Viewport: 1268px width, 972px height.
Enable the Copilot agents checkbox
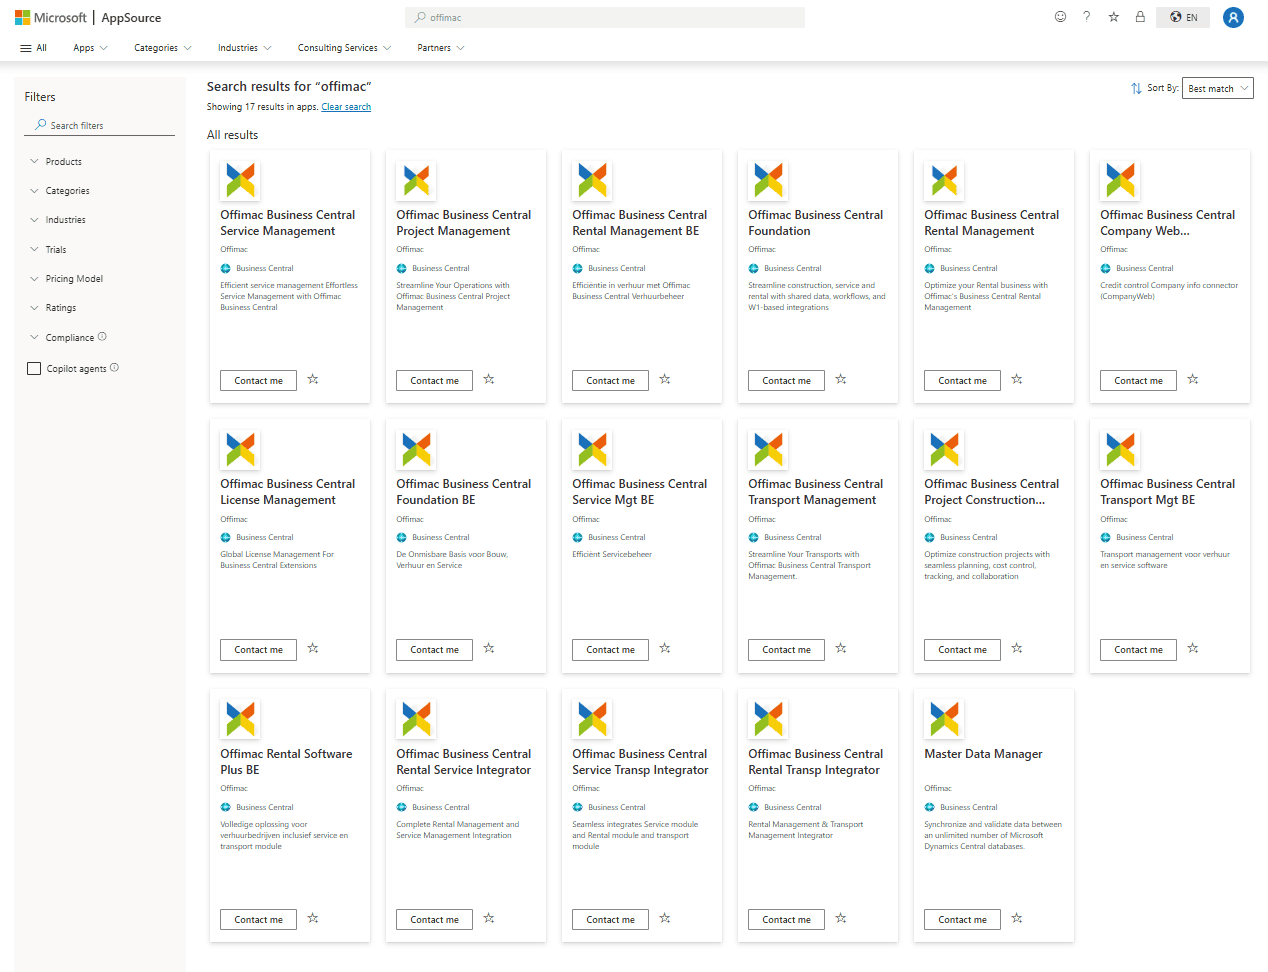coord(34,368)
